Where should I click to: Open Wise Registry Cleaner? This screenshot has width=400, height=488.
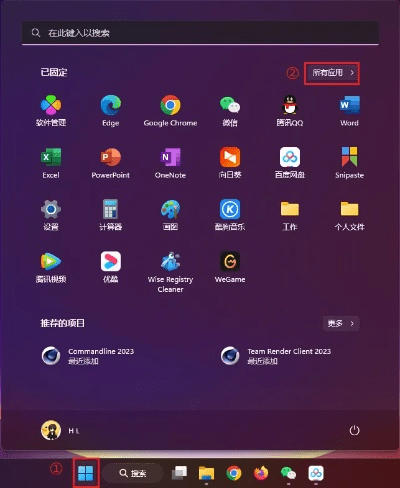(x=170, y=272)
